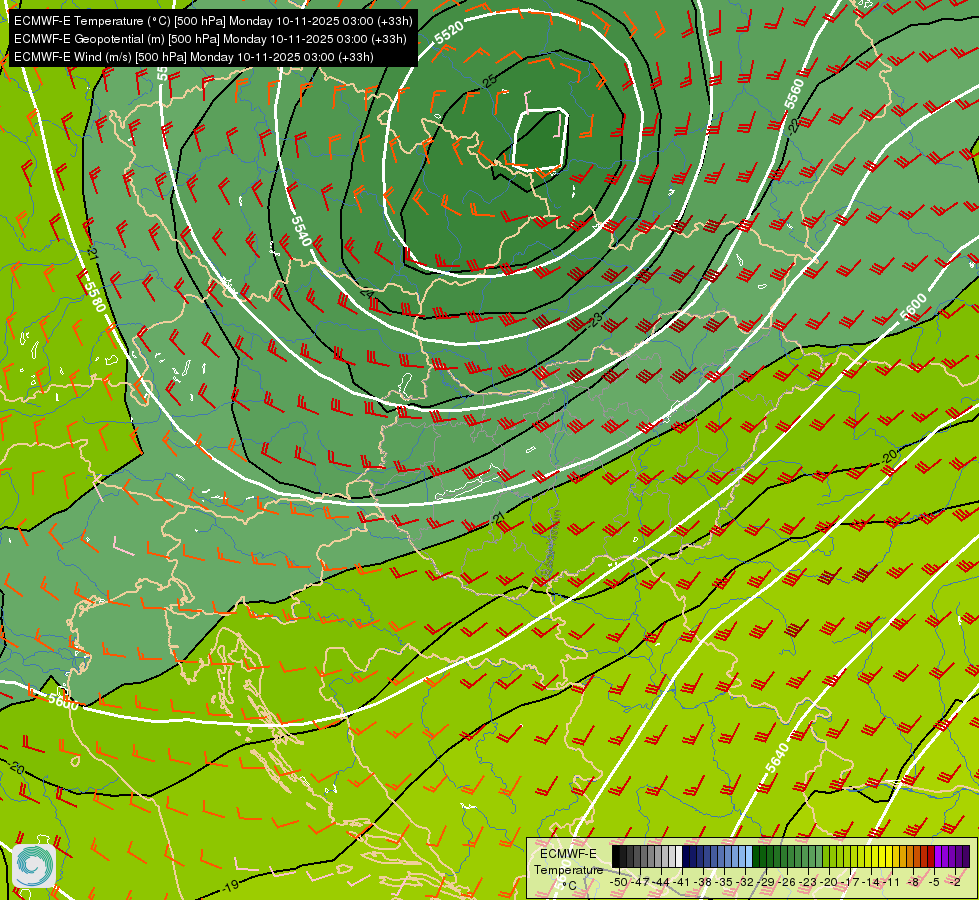
Task: Click the -29 legend scale value
Action: coord(765,882)
